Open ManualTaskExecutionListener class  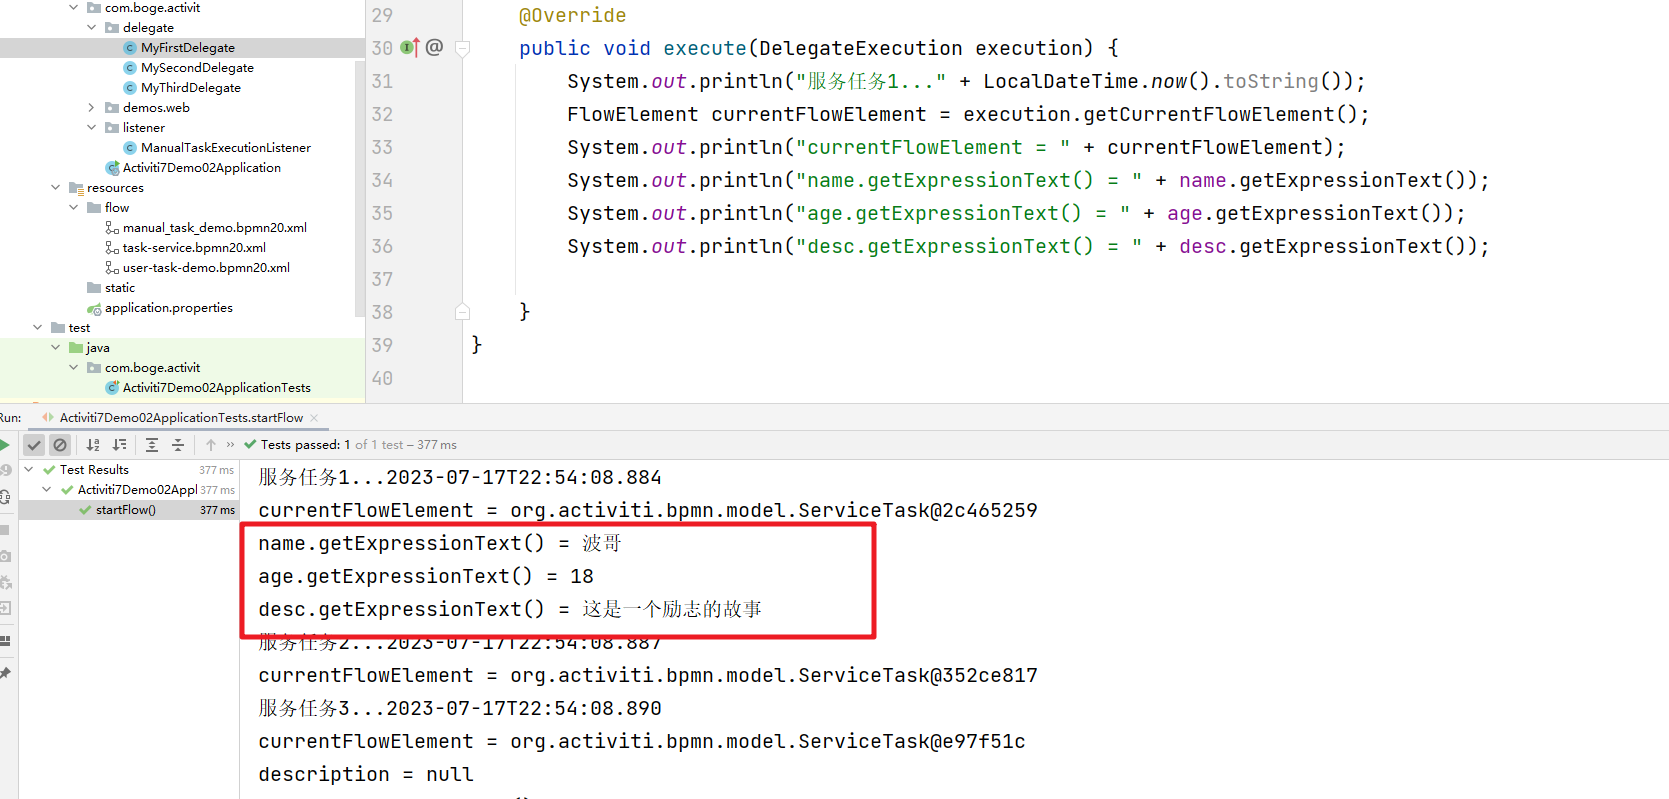pyautogui.click(x=226, y=148)
